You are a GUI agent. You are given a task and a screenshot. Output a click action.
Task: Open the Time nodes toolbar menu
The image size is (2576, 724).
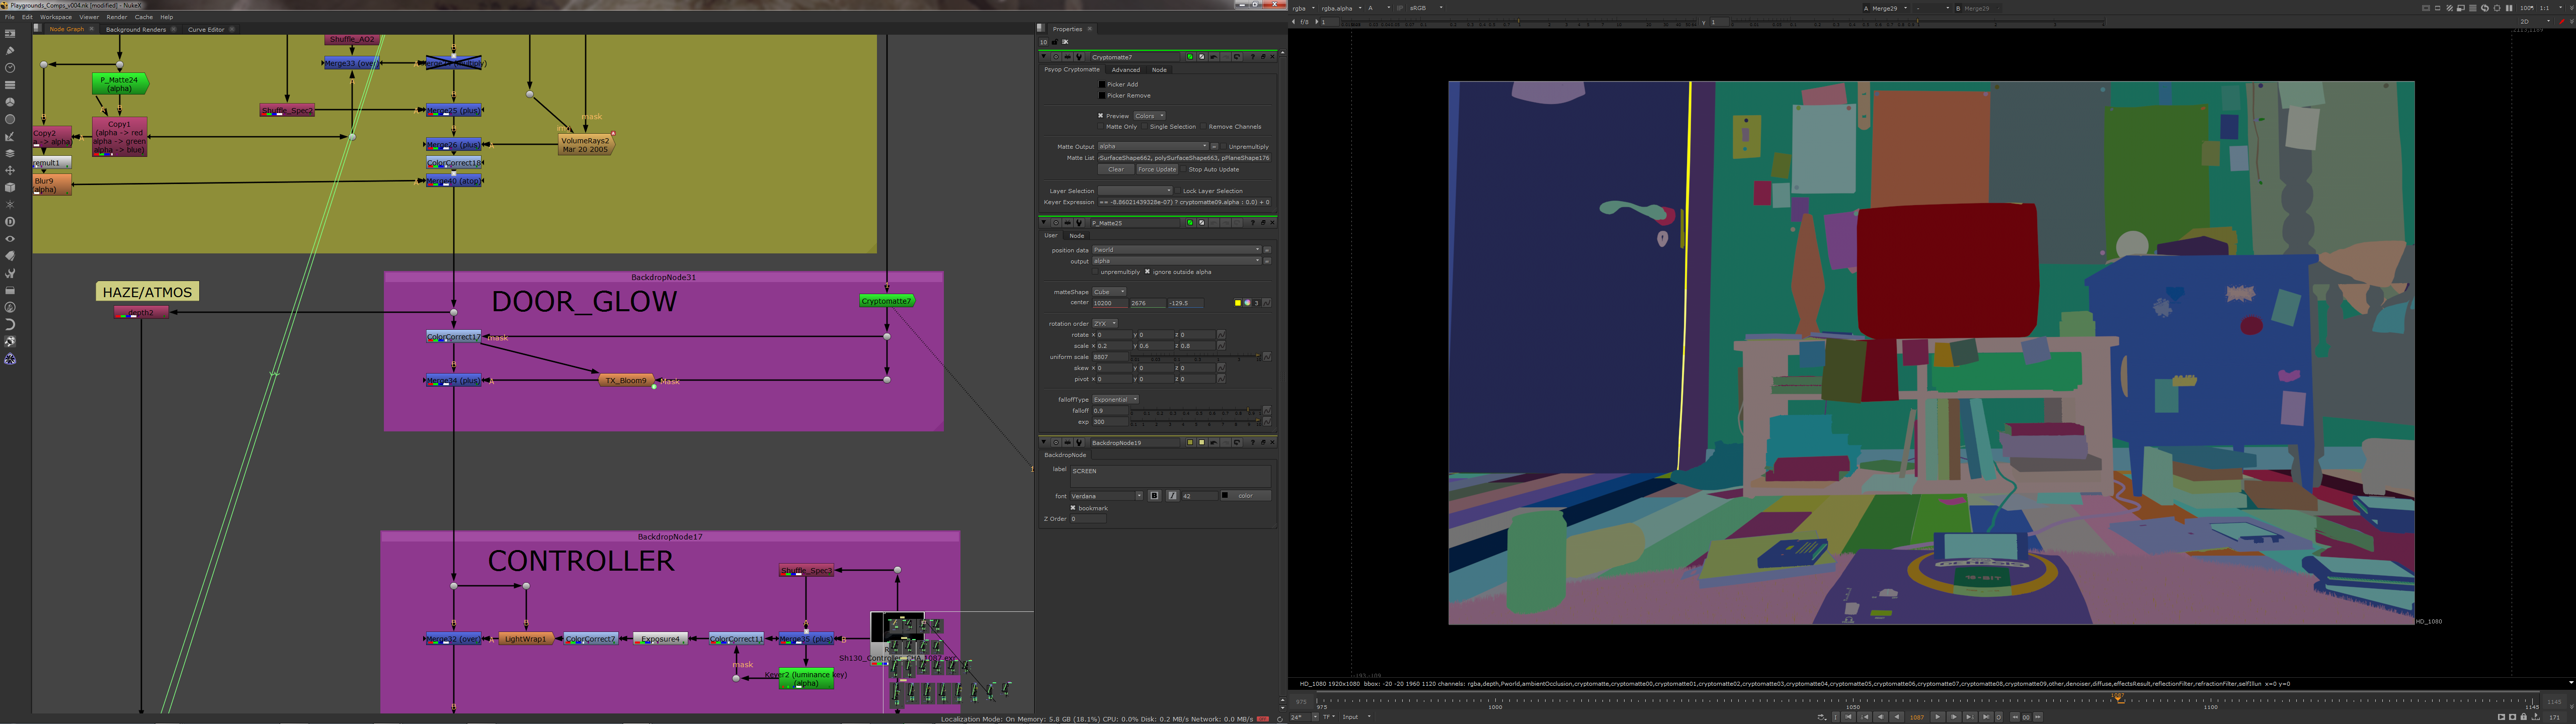(x=10, y=67)
